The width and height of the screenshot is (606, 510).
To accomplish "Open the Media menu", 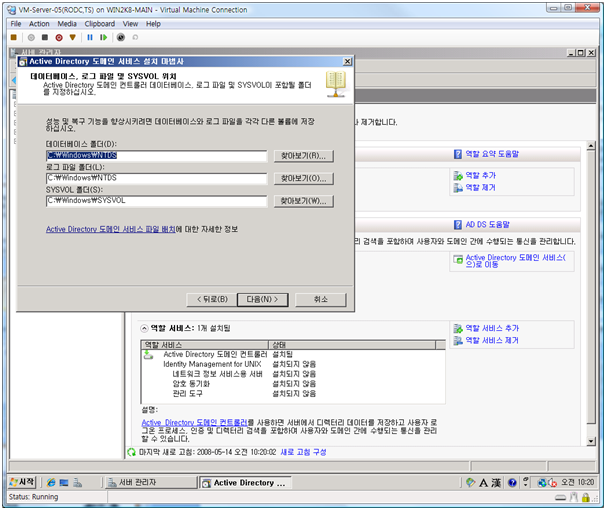I will click(67, 24).
